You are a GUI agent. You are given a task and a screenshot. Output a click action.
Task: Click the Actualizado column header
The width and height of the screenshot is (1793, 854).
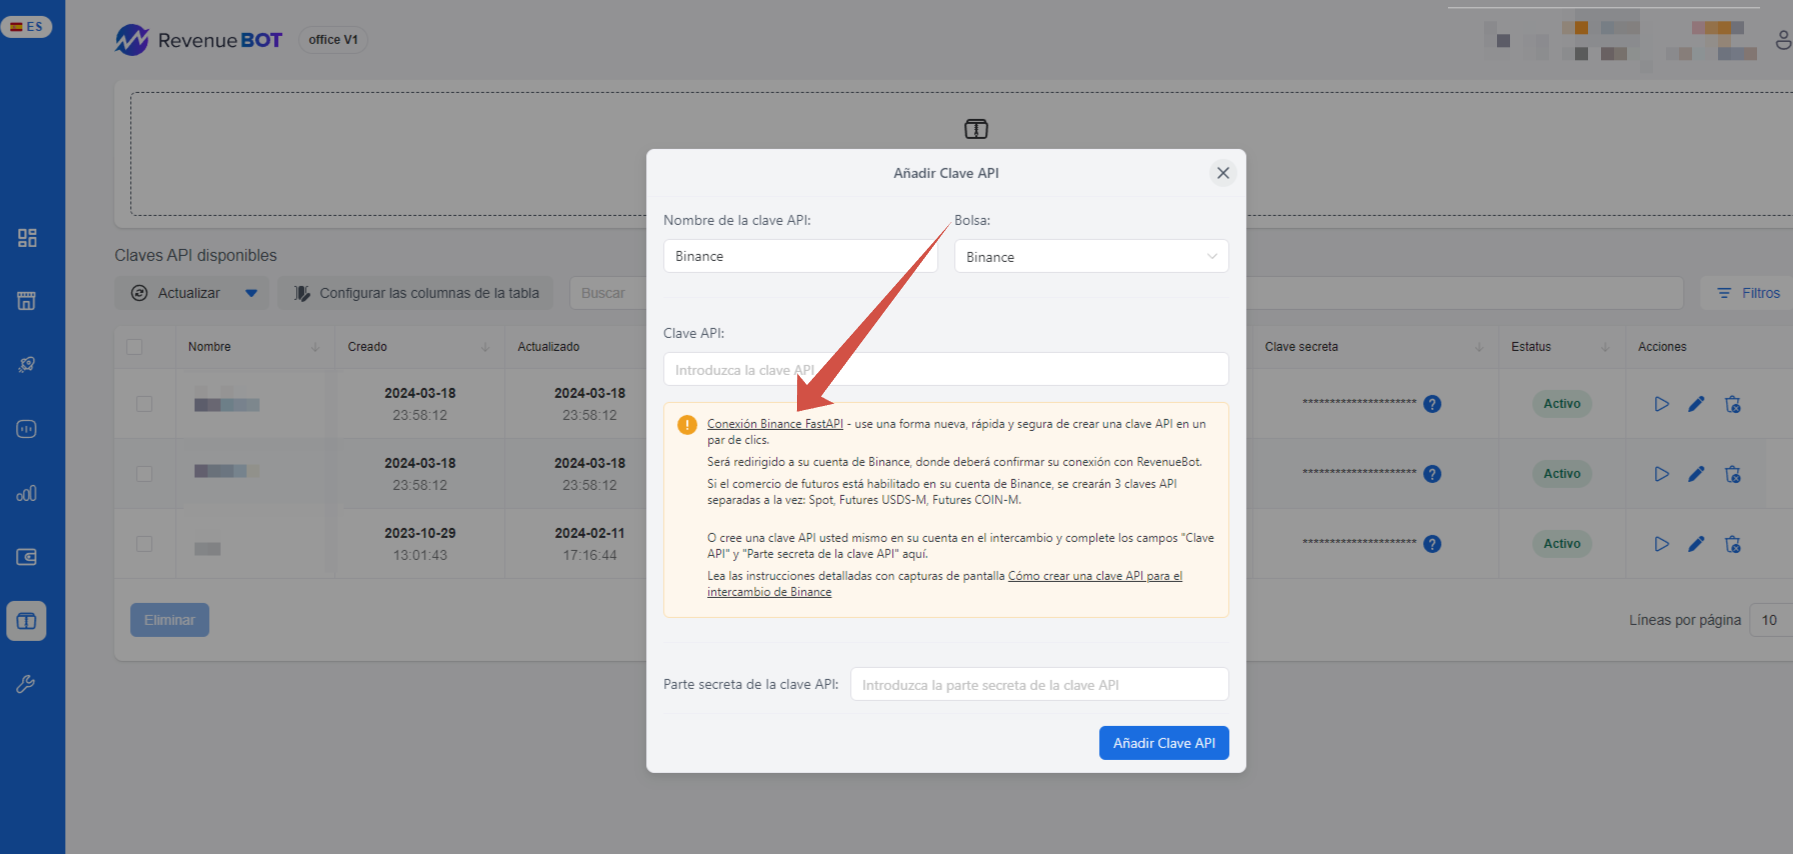click(x=548, y=347)
